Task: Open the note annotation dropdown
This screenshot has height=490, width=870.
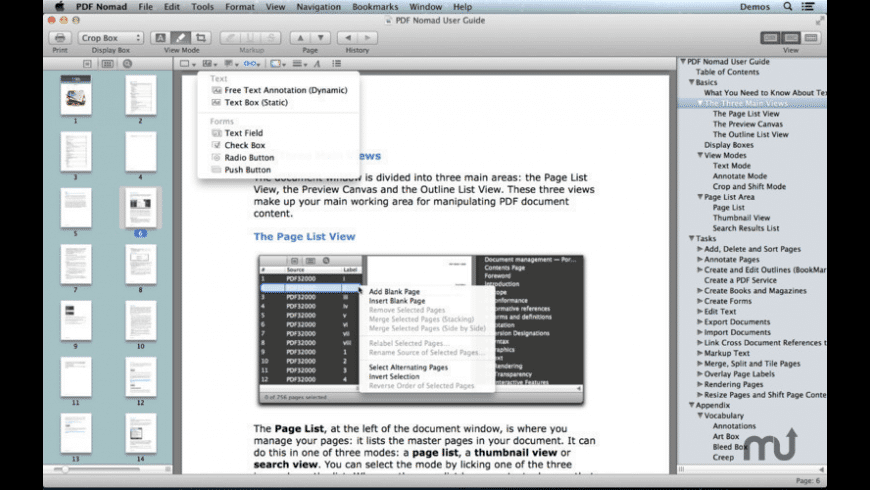Action: [231, 64]
